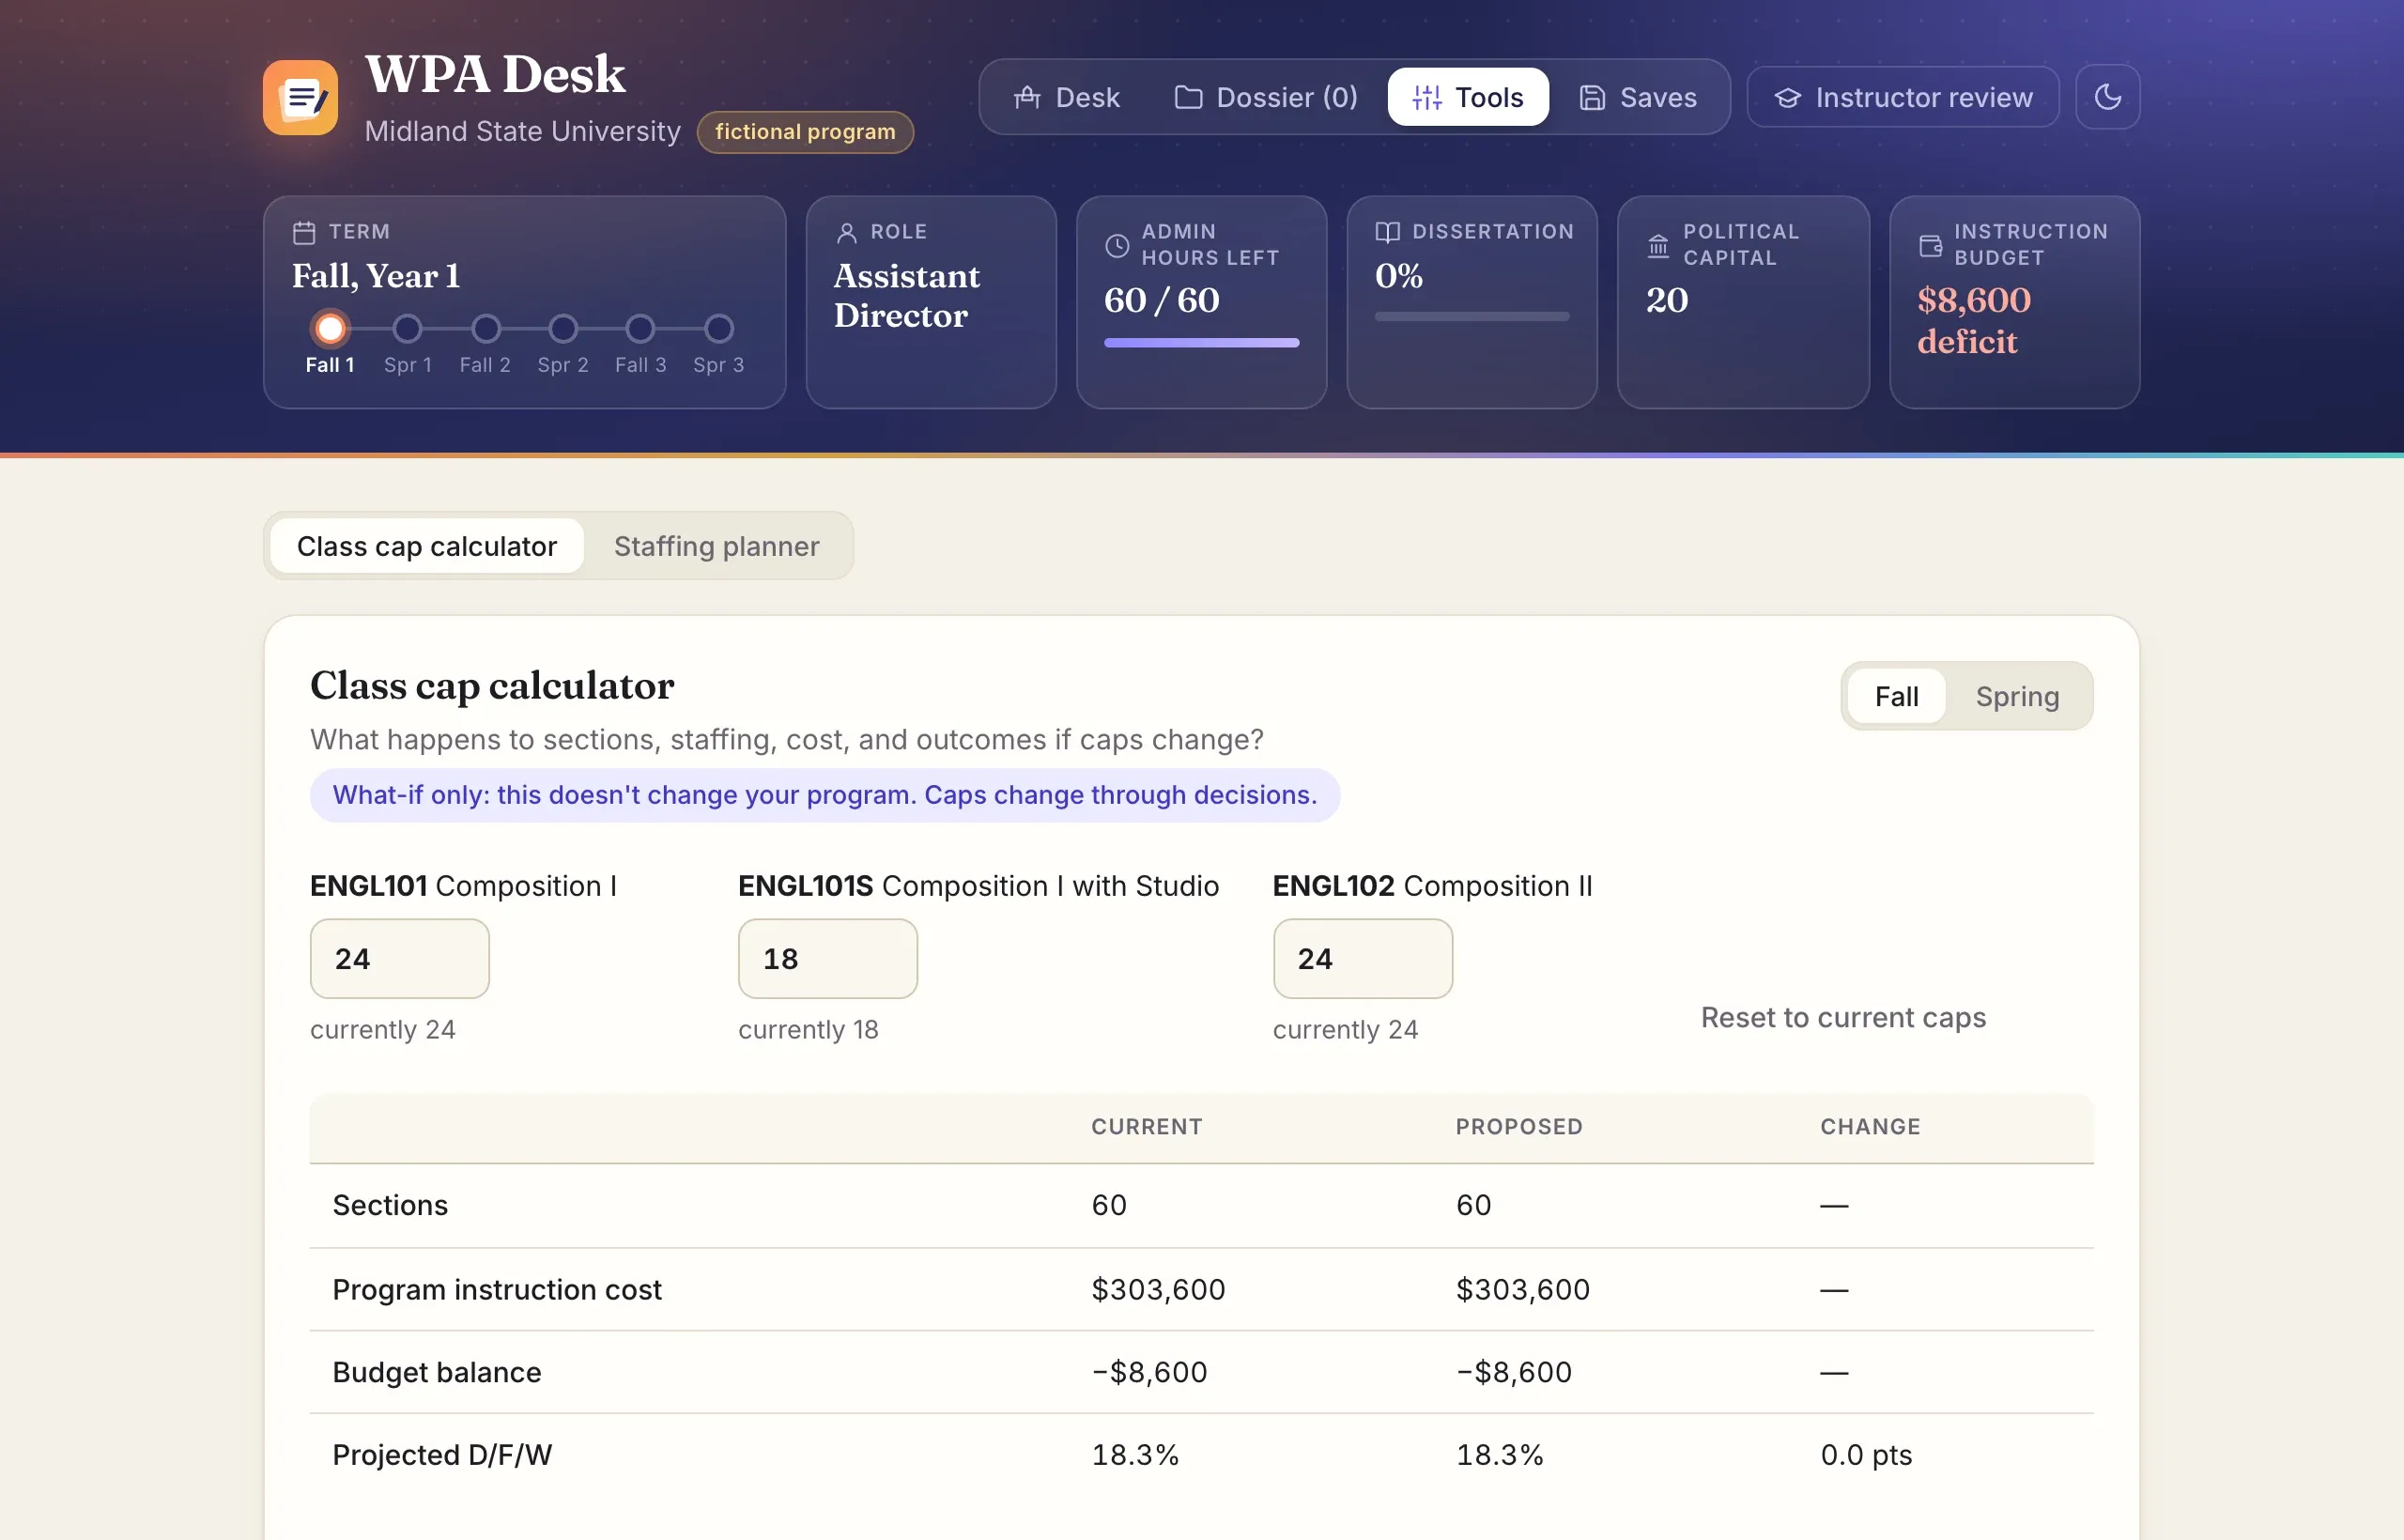Viewport: 2404px width, 1540px height.
Task: Click the Projected D/F/W row label
Action: (x=442, y=1455)
